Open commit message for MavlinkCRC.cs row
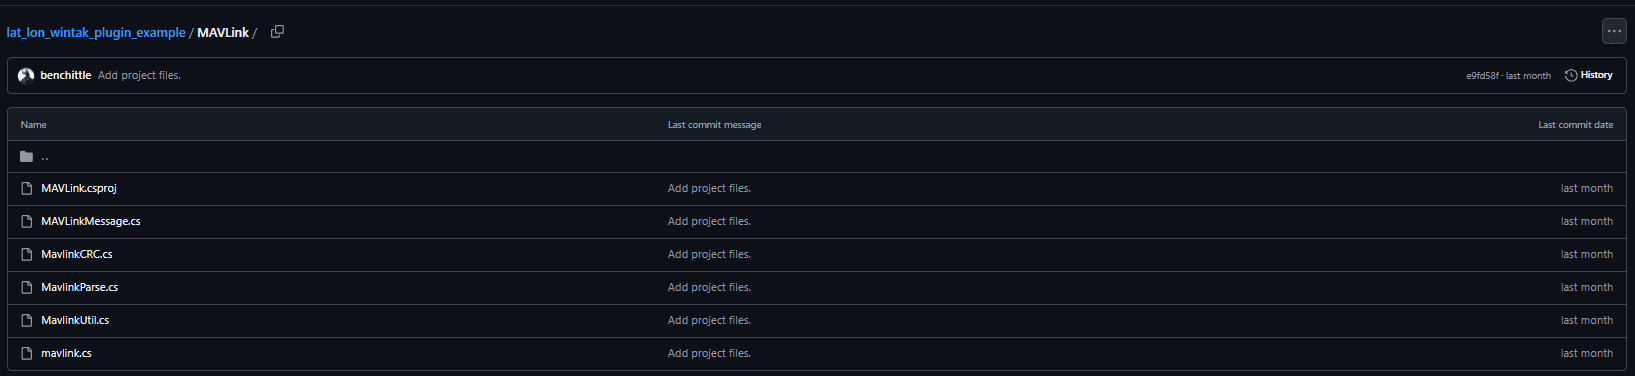 coord(709,254)
